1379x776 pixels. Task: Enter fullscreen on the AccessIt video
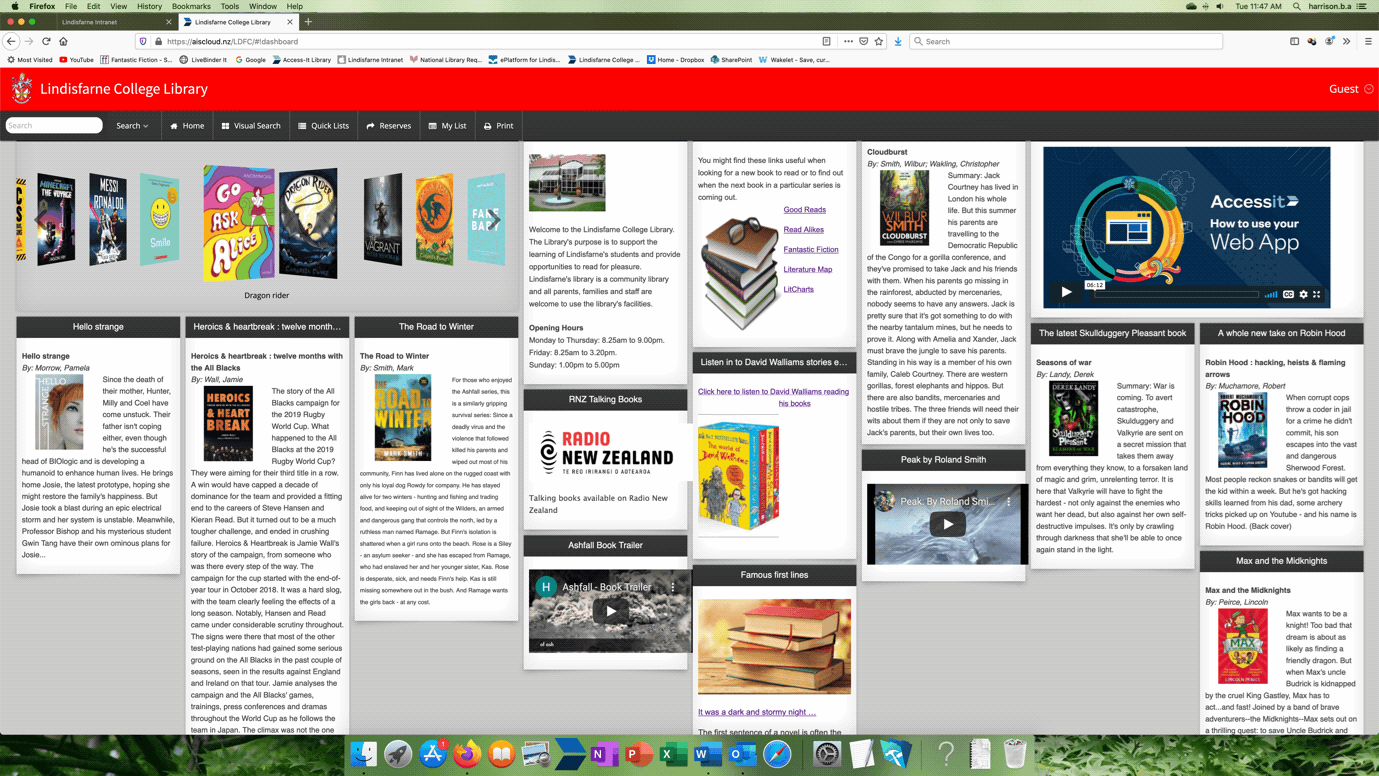coord(1317,294)
